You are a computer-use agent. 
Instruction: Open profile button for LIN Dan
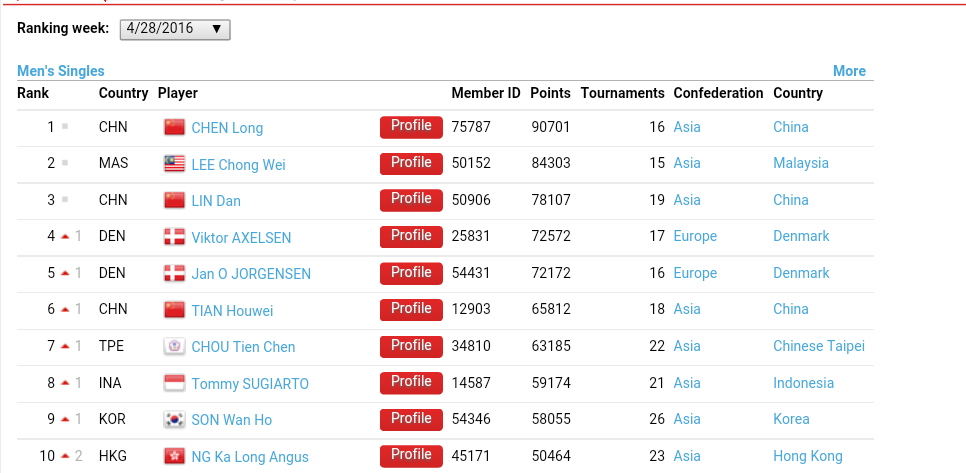point(411,200)
